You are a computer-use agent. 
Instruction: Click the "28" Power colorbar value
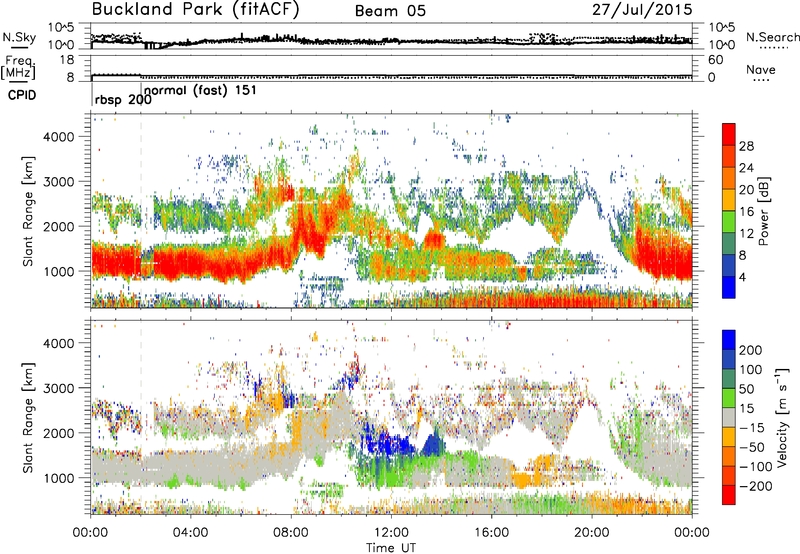pyautogui.click(x=746, y=146)
